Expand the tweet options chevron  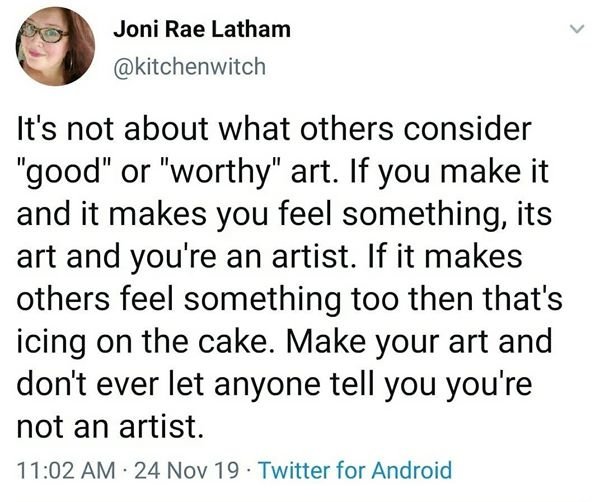(x=577, y=29)
